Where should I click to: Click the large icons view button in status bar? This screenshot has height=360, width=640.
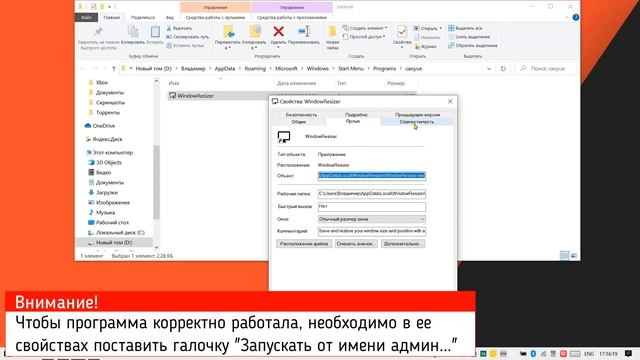tap(574, 256)
